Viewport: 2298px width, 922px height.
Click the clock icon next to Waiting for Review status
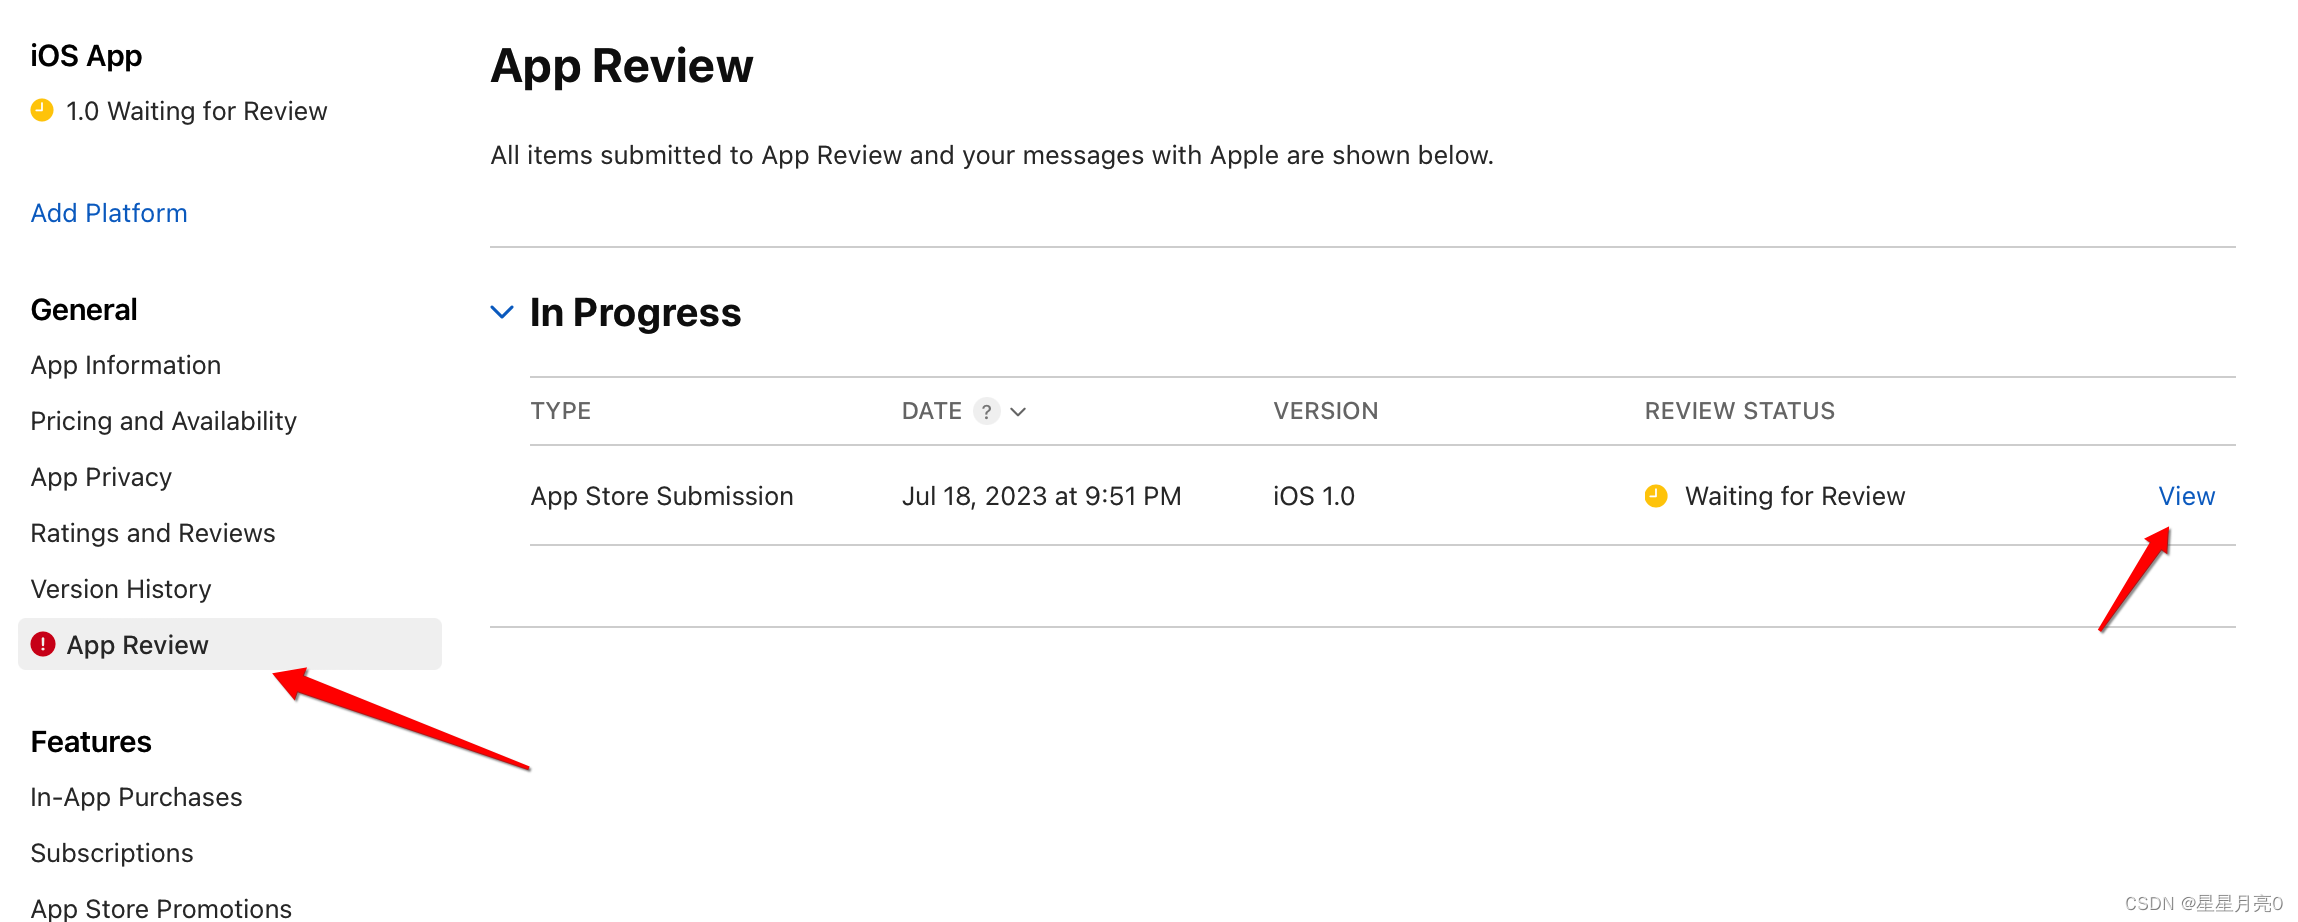point(1655,495)
